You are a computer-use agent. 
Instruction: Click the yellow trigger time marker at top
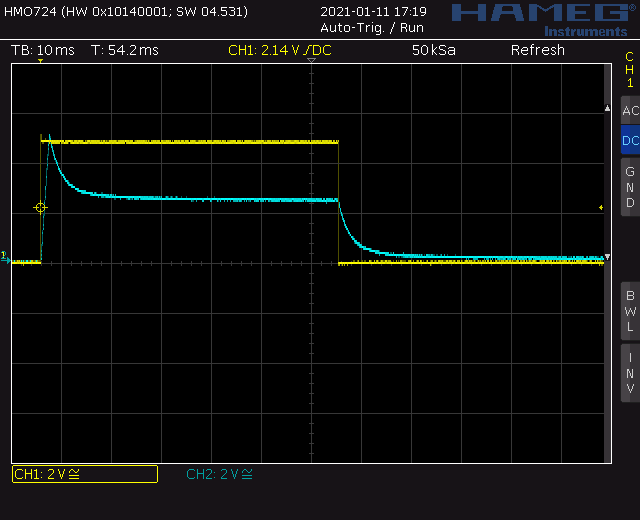[x=40, y=62]
